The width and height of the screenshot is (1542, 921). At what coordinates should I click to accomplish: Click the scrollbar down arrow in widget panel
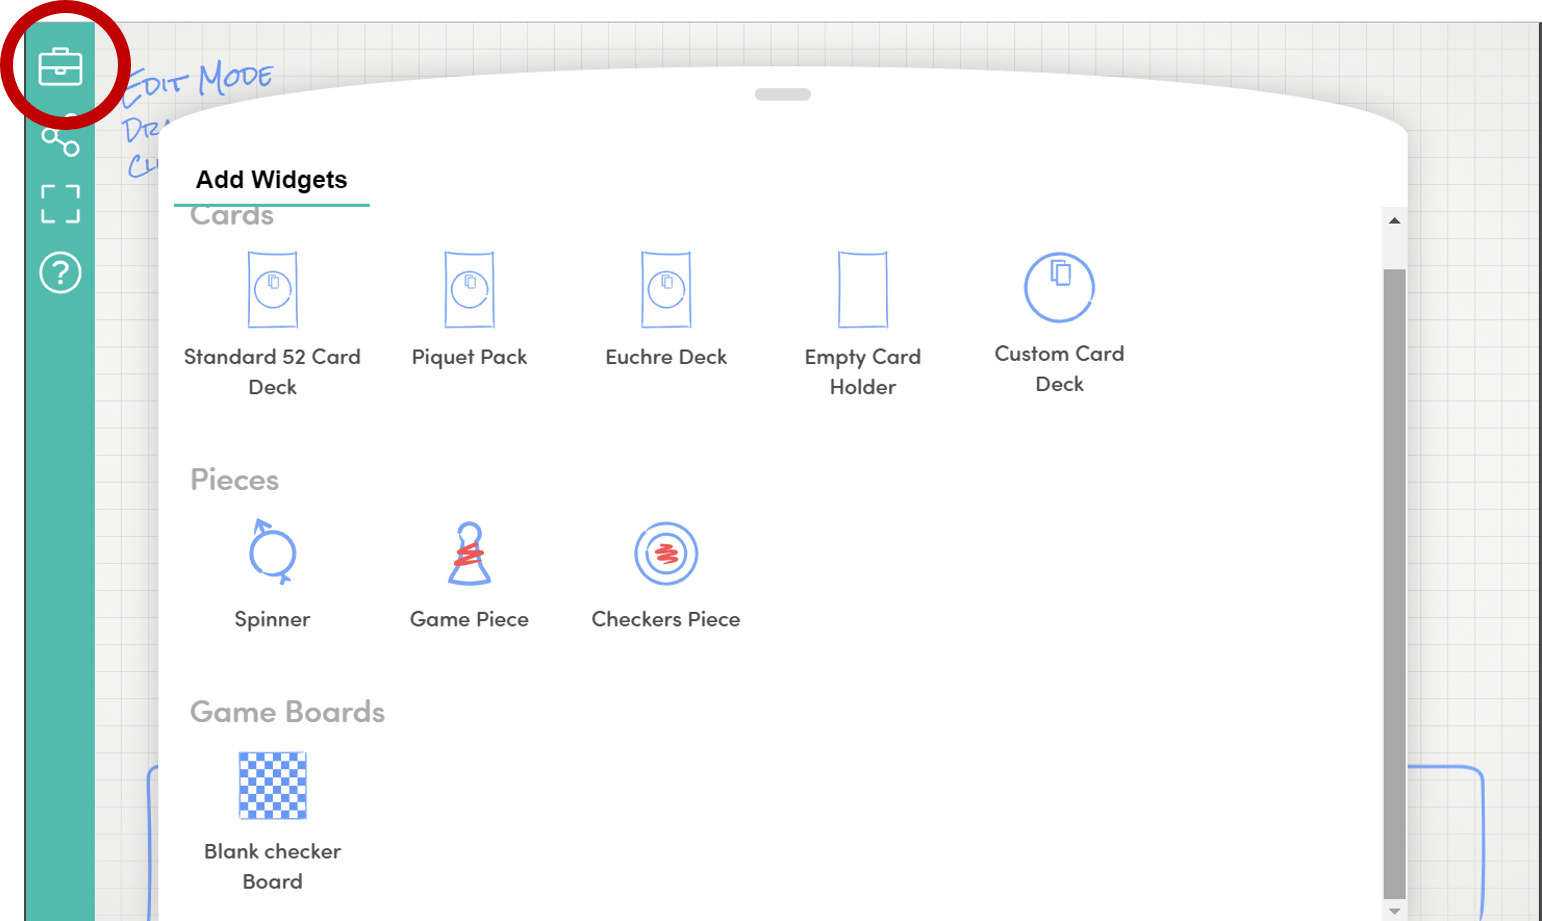coord(1394,911)
